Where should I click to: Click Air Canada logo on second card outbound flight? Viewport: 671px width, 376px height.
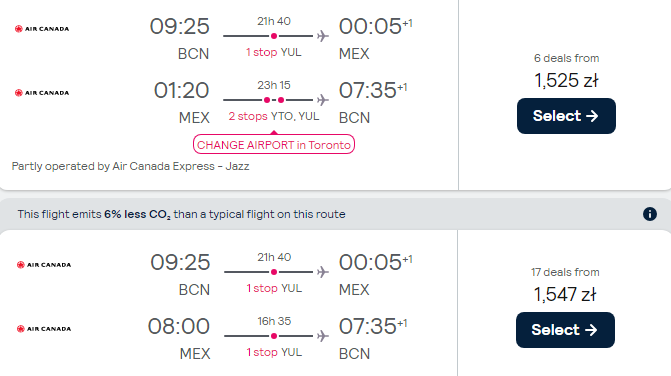point(44,265)
